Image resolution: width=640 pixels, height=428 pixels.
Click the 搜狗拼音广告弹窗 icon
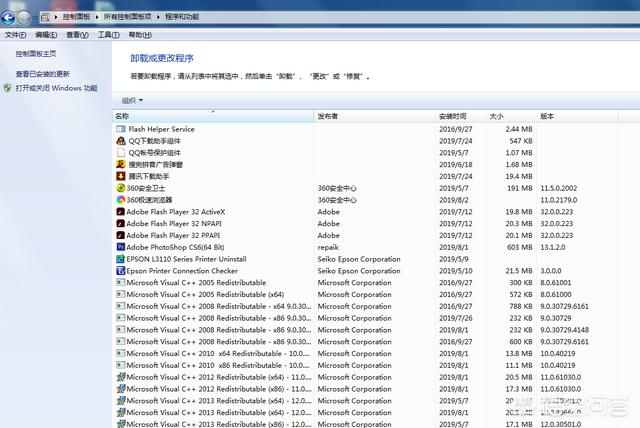pos(120,164)
